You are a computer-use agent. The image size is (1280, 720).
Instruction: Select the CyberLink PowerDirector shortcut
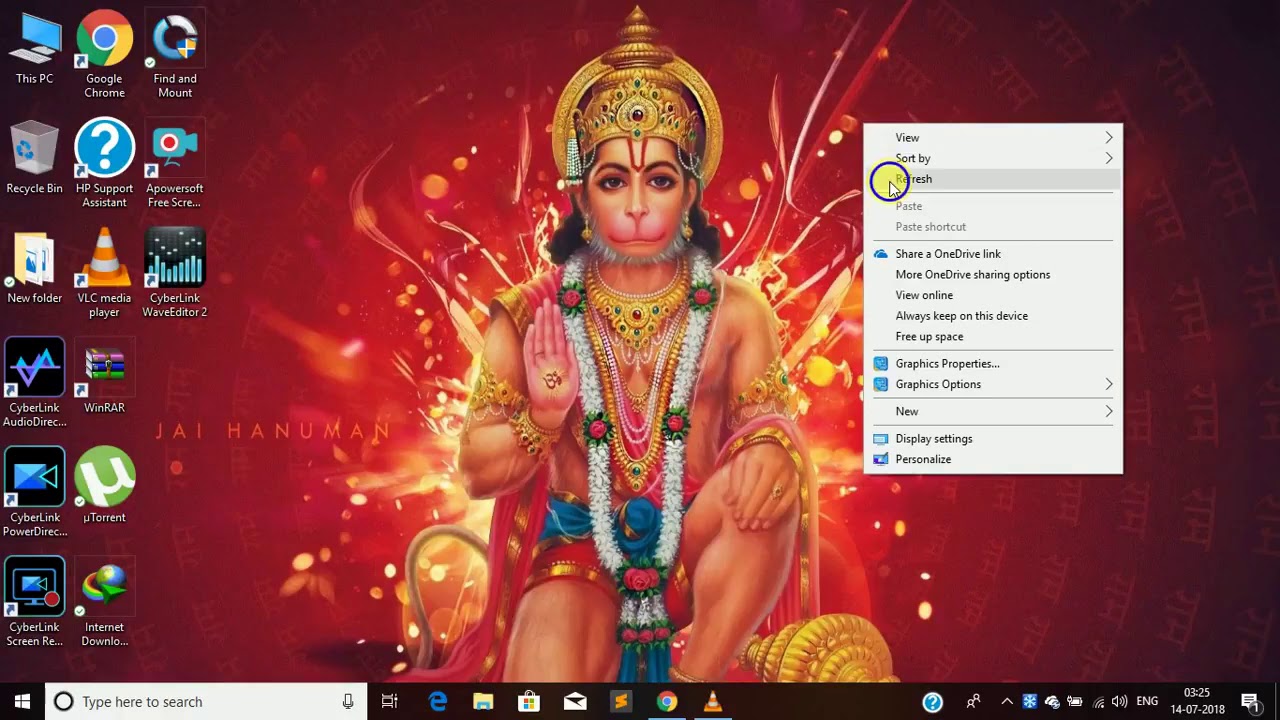coord(34,494)
